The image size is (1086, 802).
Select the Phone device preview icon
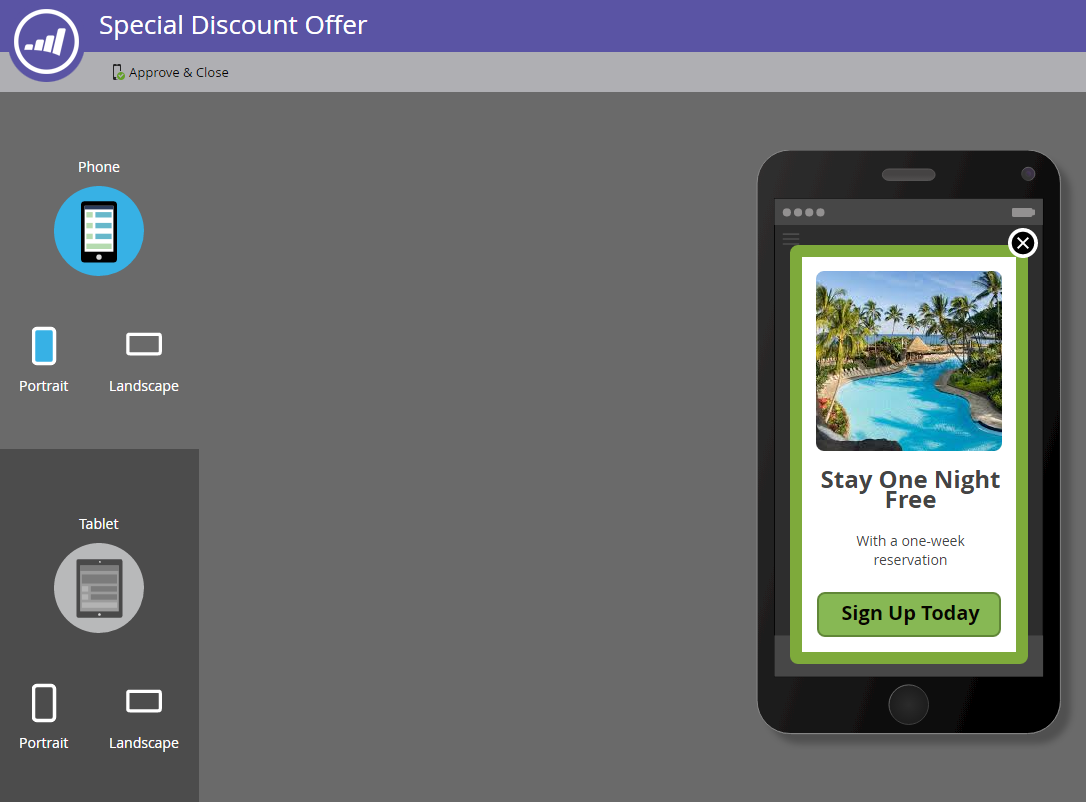point(99,231)
